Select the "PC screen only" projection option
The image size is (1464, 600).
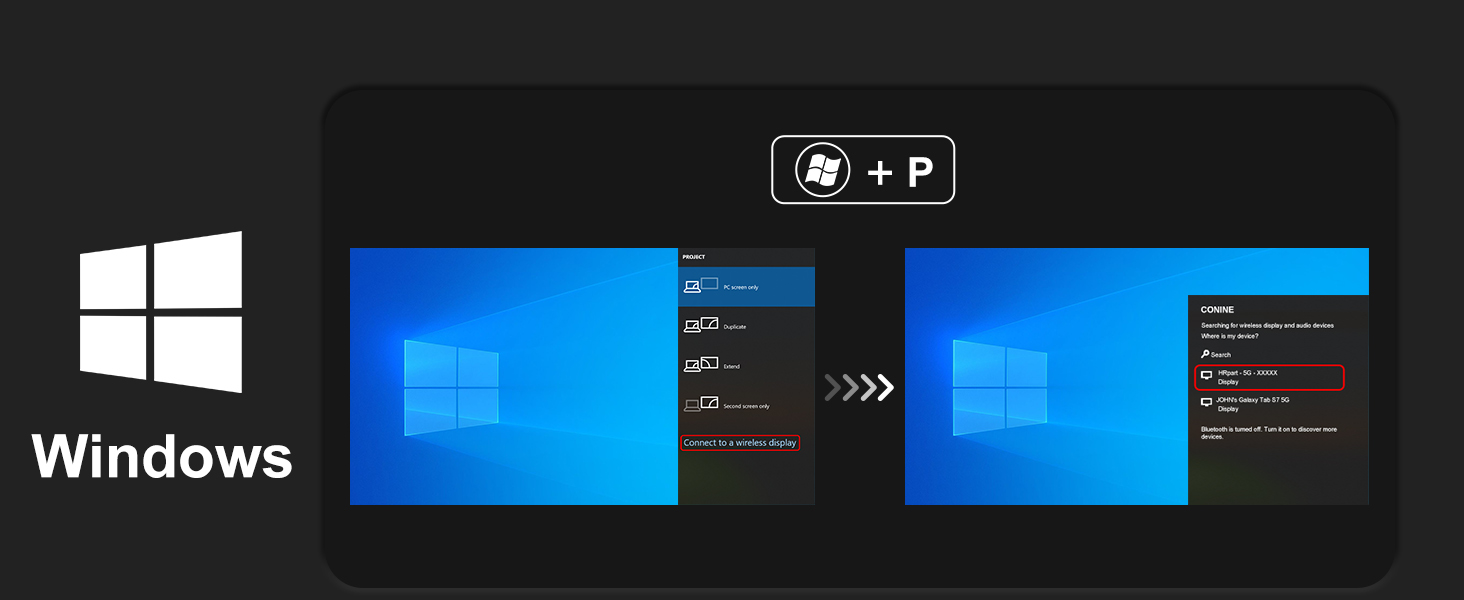tap(746, 286)
